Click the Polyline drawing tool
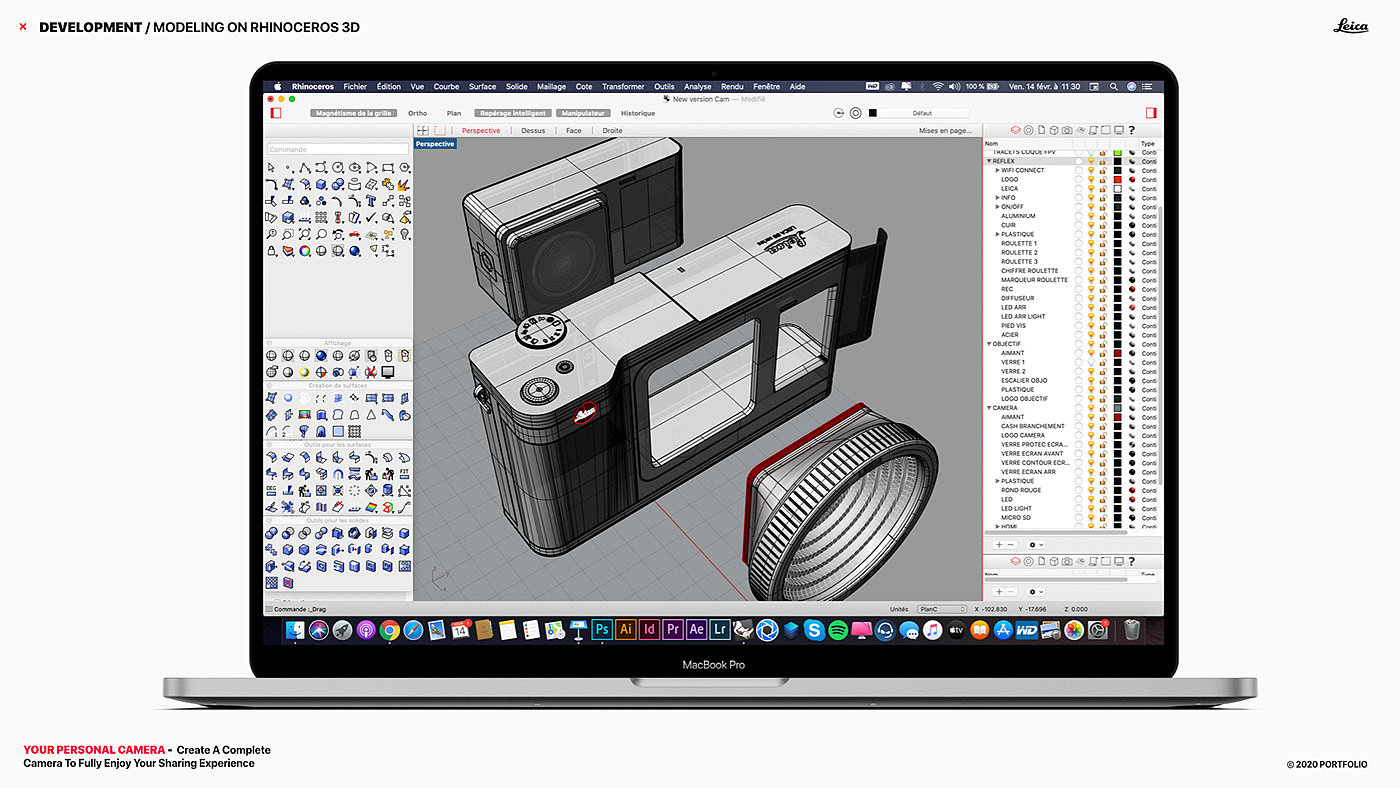The image size is (1400, 788). pos(305,168)
